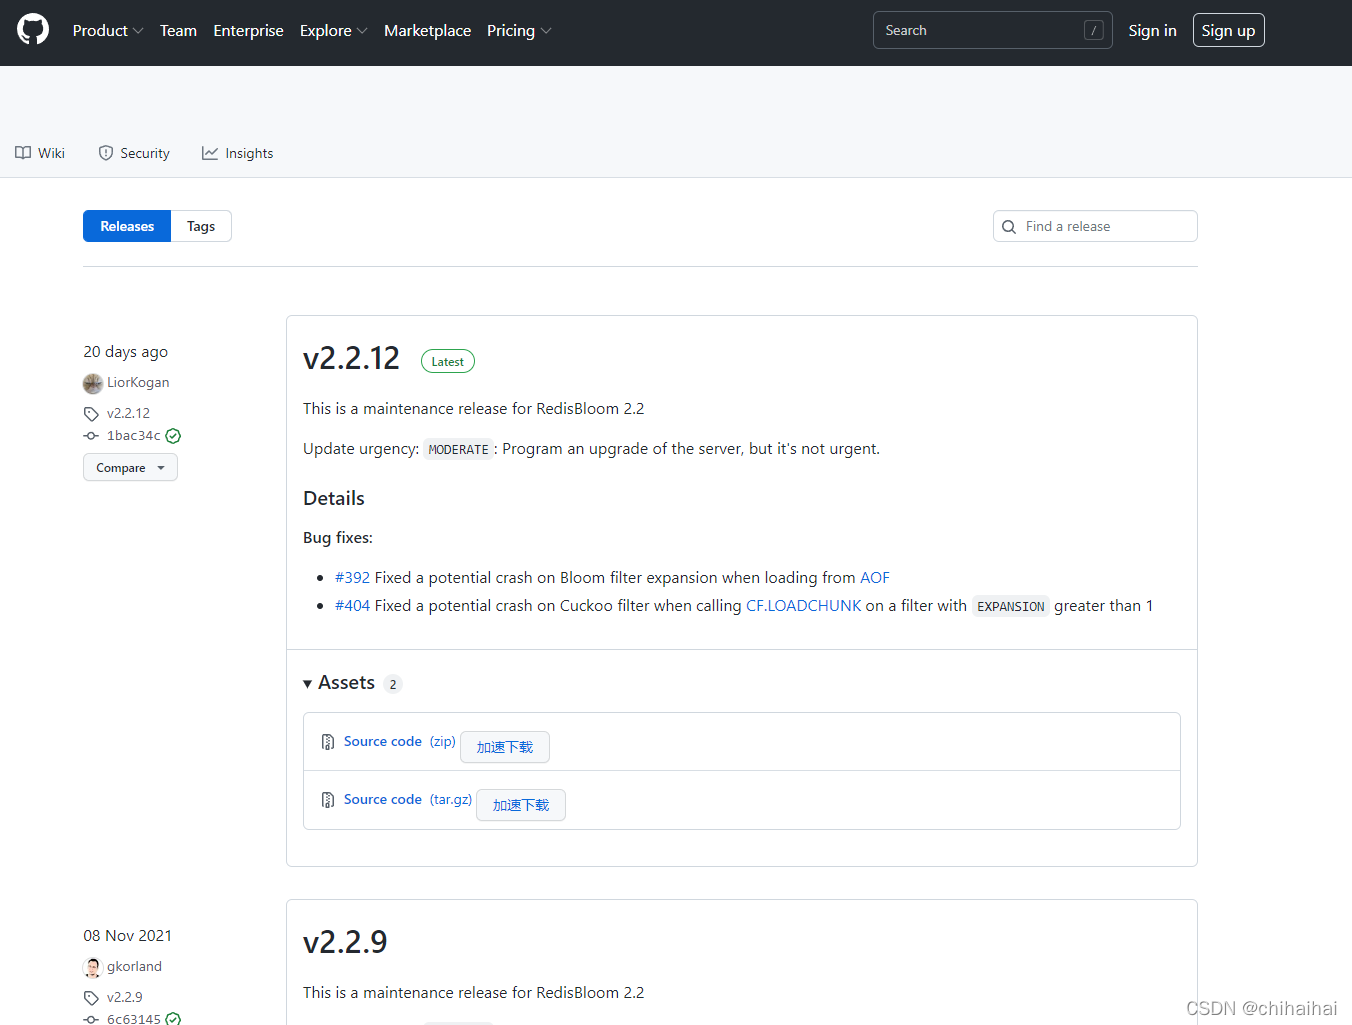
Task: Download Source code (tar.gz)
Action: point(407,799)
